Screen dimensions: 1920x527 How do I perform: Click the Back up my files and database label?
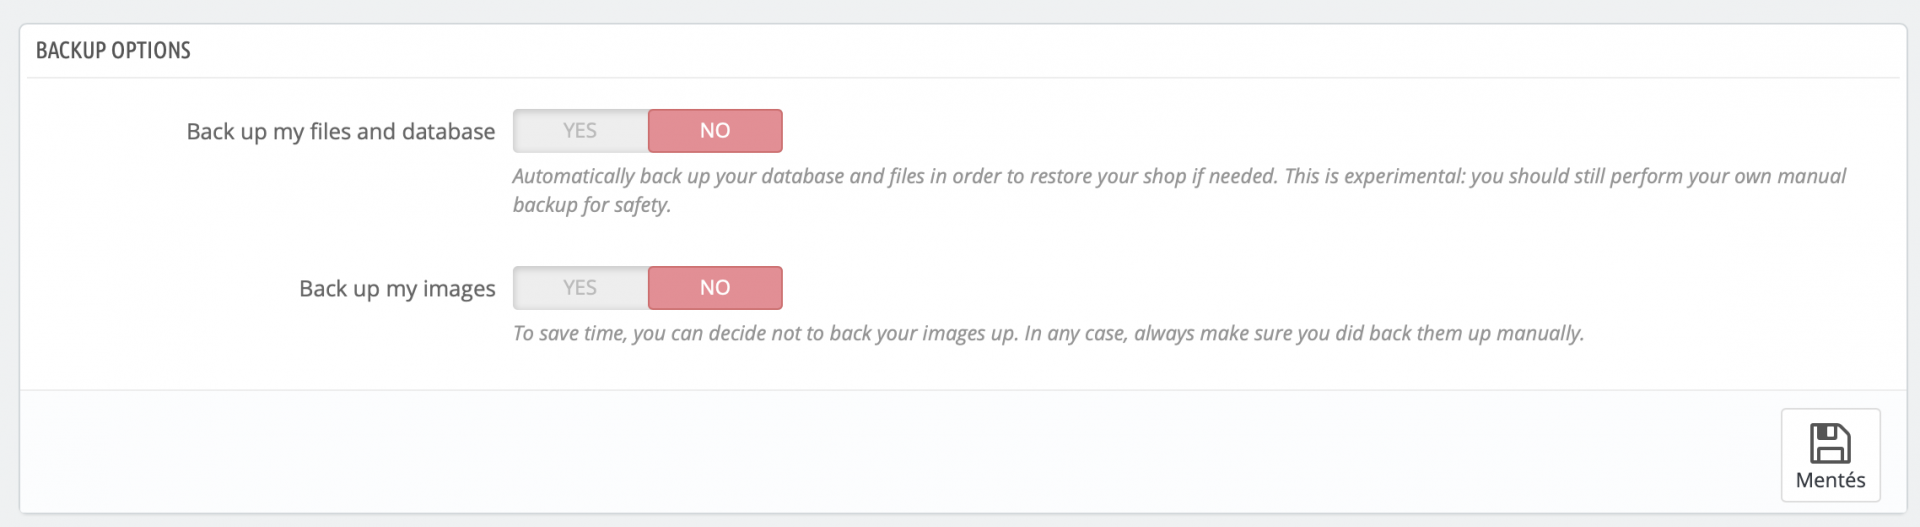pos(340,132)
